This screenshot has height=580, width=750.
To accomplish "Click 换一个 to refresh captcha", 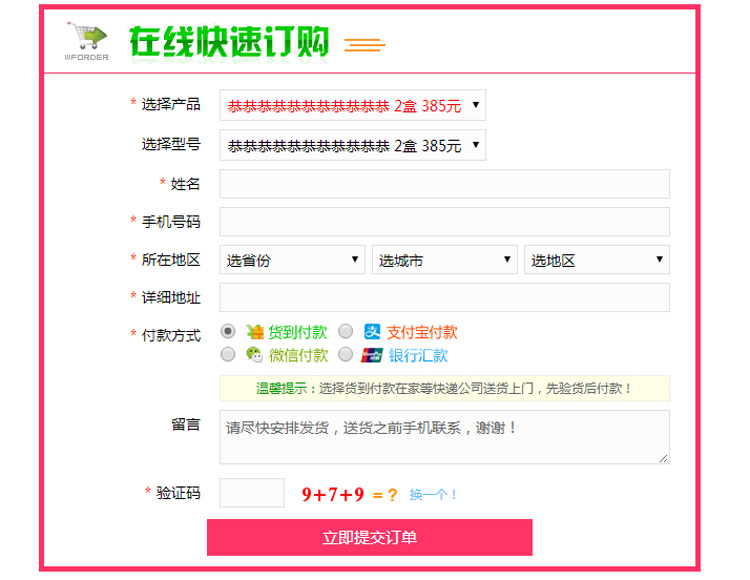I will pyautogui.click(x=433, y=494).
